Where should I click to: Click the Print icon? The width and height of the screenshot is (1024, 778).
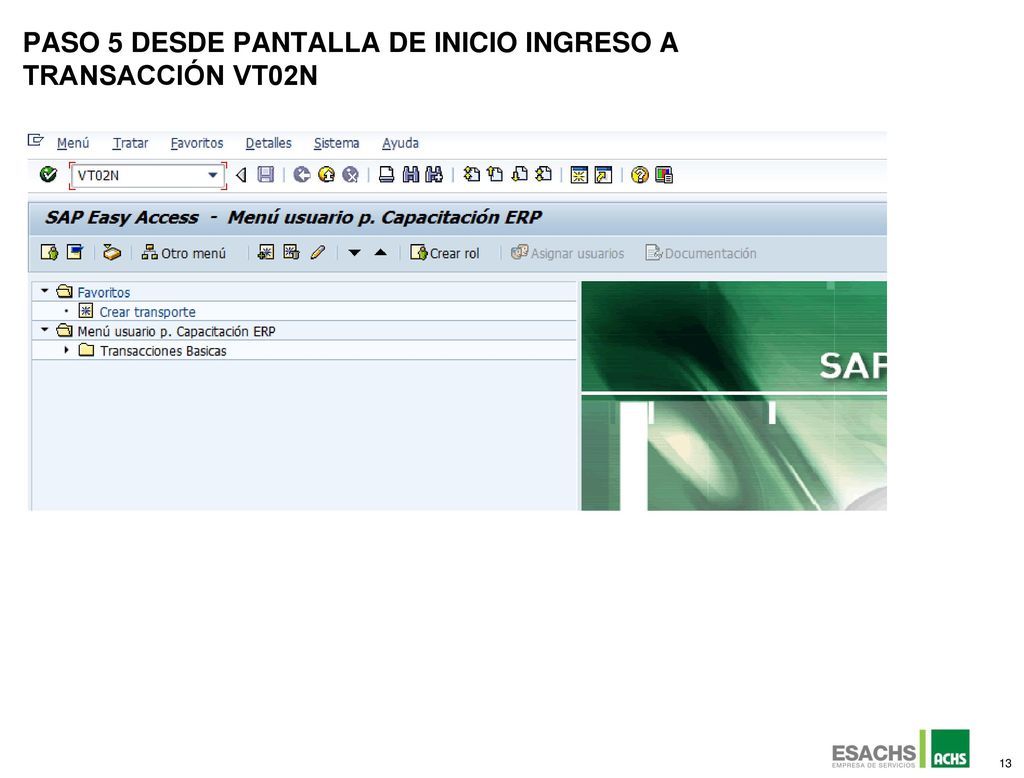387,174
